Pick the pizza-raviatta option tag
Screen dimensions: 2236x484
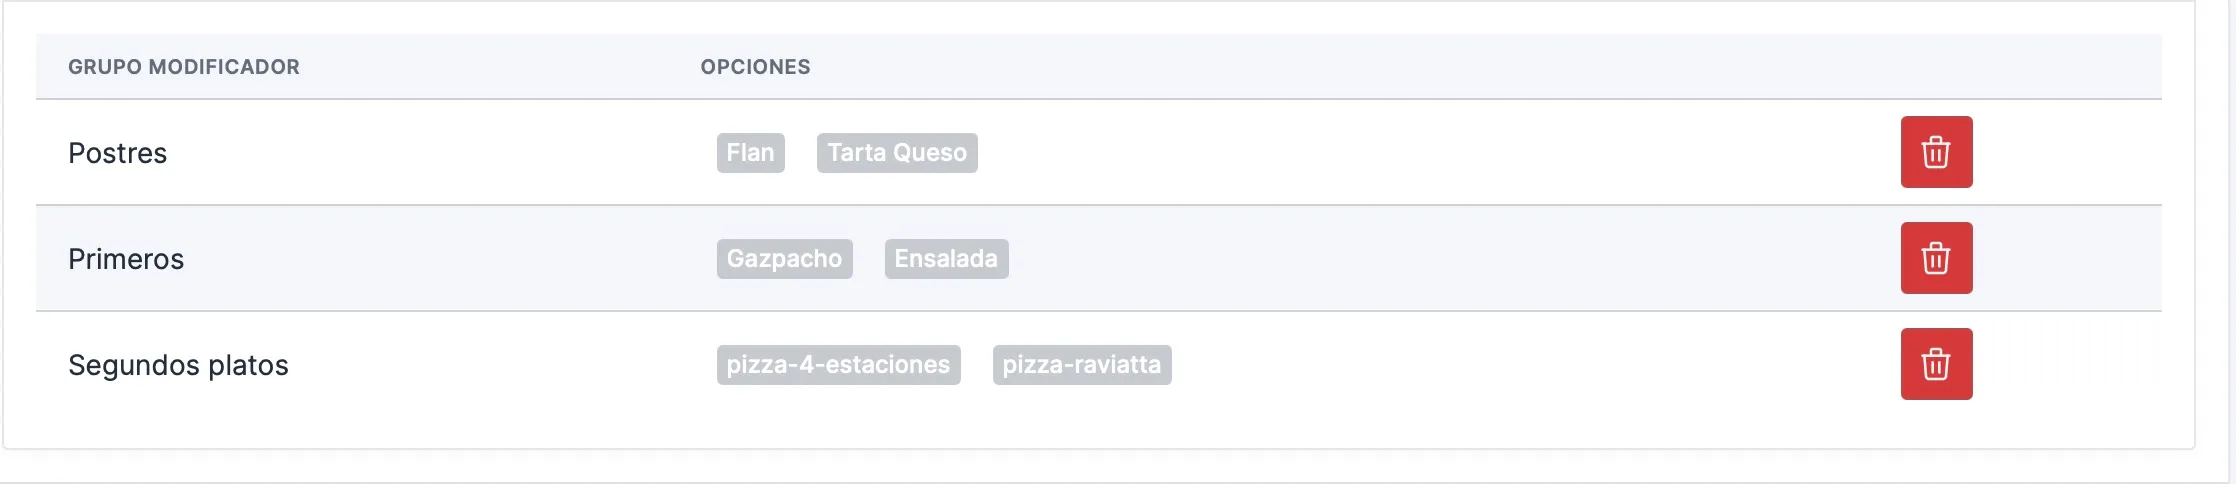point(1082,365)
